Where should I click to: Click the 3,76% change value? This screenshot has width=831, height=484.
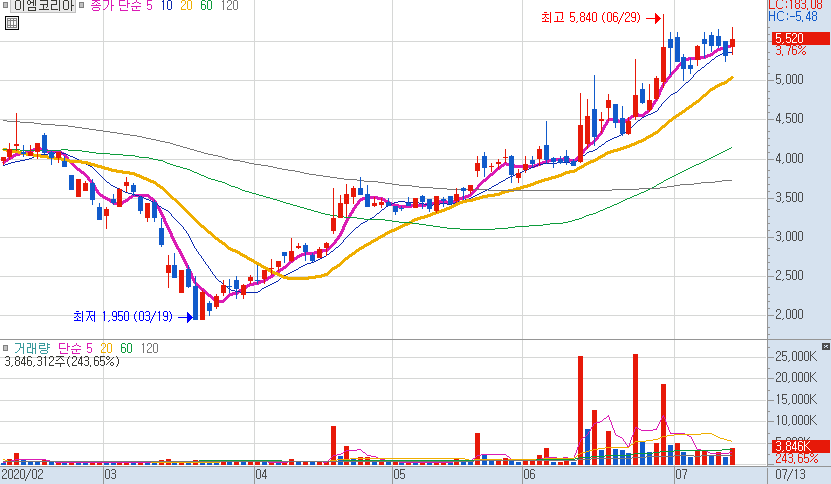[791, 51]
